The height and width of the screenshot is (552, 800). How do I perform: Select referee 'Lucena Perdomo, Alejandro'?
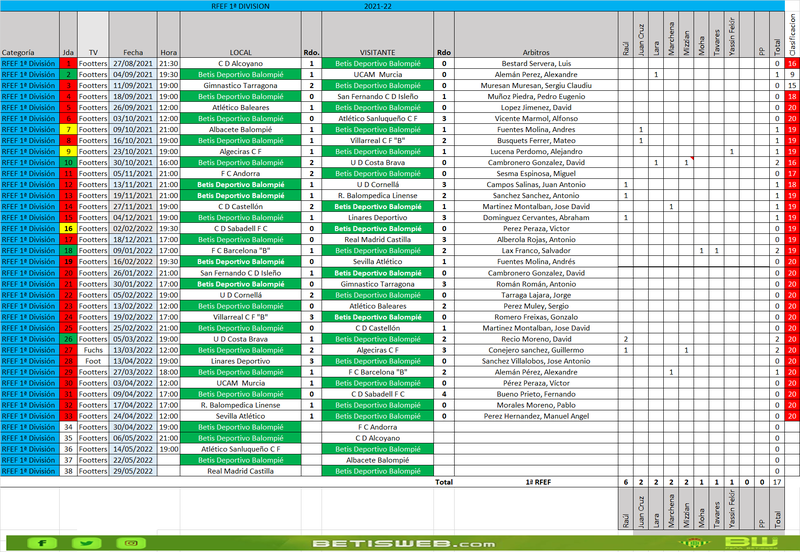(536, 152)
